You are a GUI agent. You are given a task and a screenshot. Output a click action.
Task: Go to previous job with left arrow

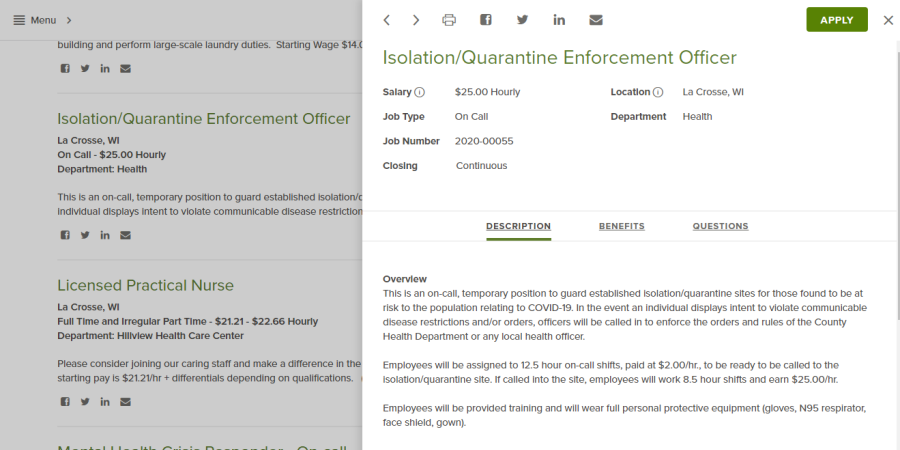387,20
